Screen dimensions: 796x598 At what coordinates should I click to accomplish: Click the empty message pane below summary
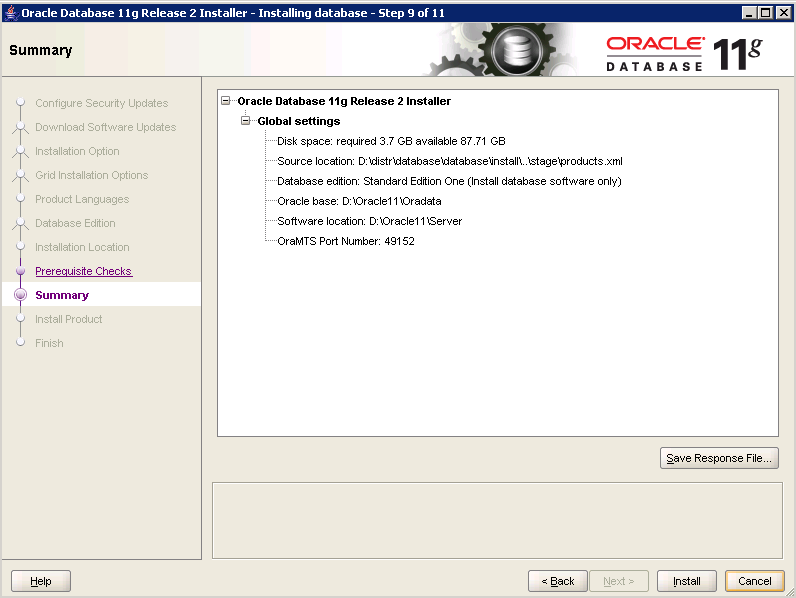tap(498, 520)
